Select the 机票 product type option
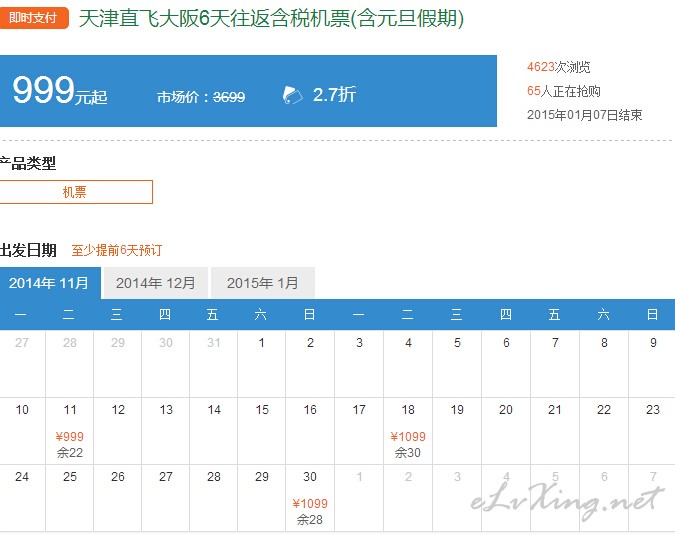Viewport: 675px width, 534px height. pyautogui.click(x=76, y=192)
